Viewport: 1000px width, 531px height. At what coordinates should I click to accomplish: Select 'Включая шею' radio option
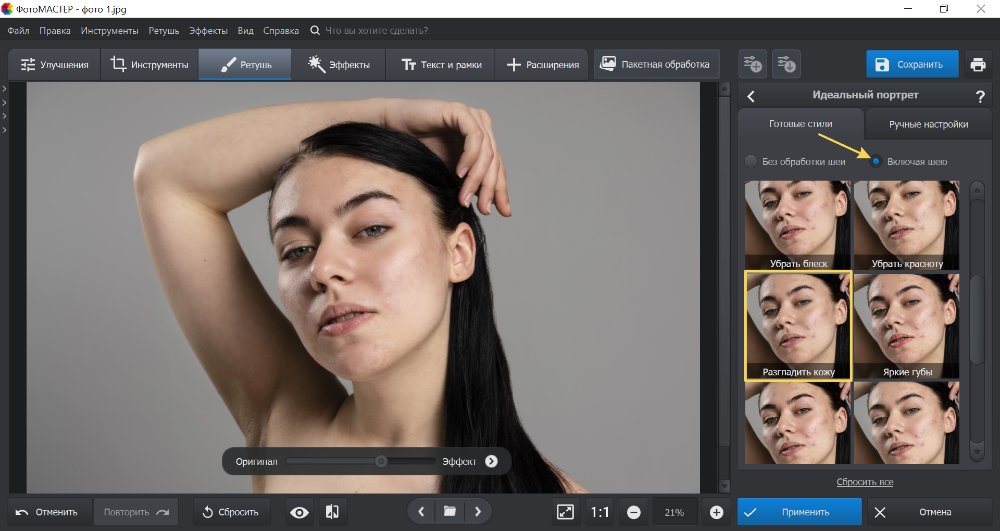point(876,161)
